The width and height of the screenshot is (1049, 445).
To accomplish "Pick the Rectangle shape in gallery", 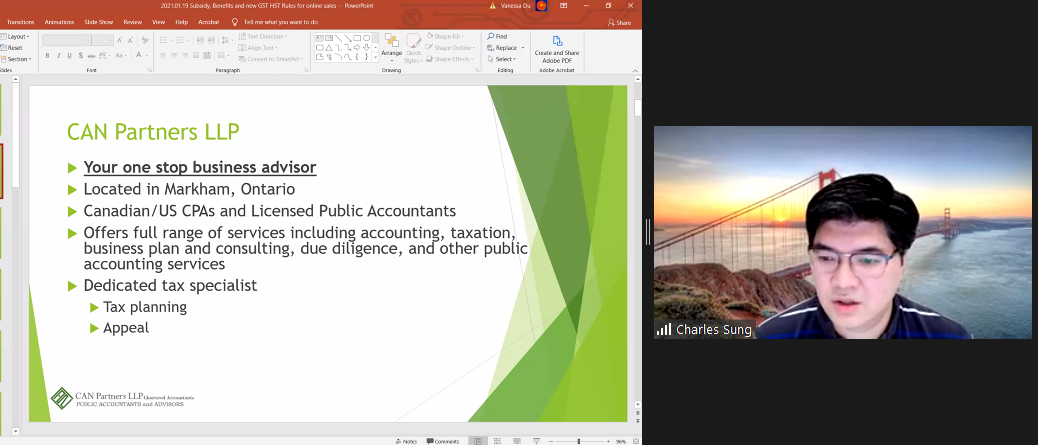I will click(357, 38).
